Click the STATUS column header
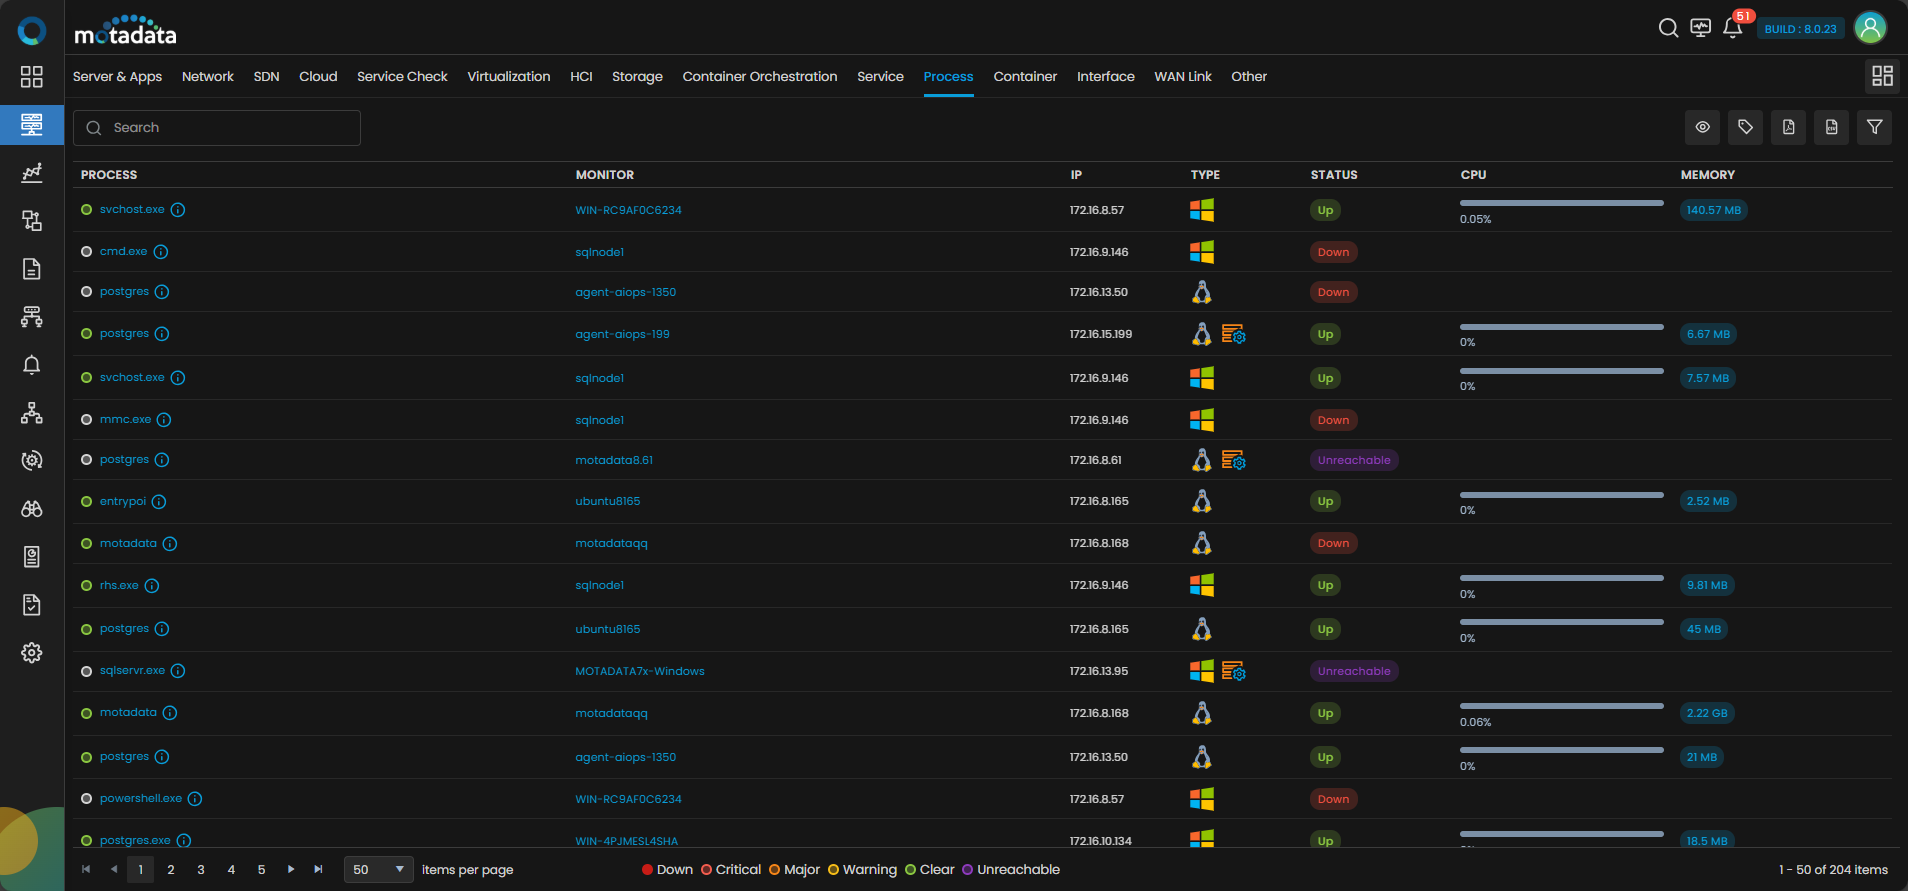 coord(1334,175)
